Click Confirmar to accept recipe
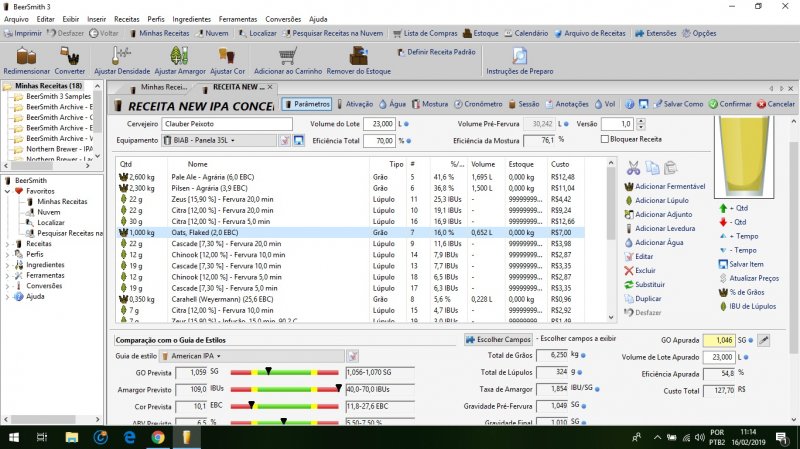This screenshot has height=449, width=800. pyautogui.click(x=730, y=104)
